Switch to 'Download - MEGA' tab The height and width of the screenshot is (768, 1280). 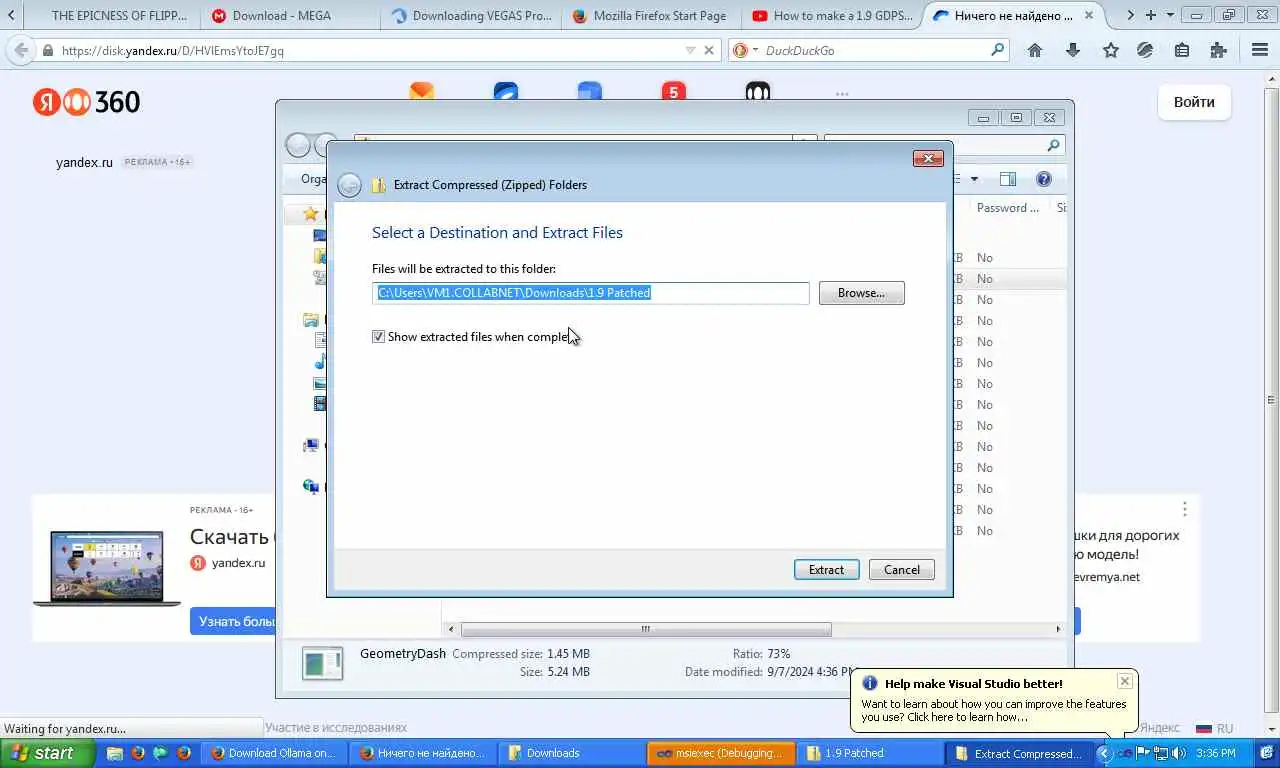281,16
